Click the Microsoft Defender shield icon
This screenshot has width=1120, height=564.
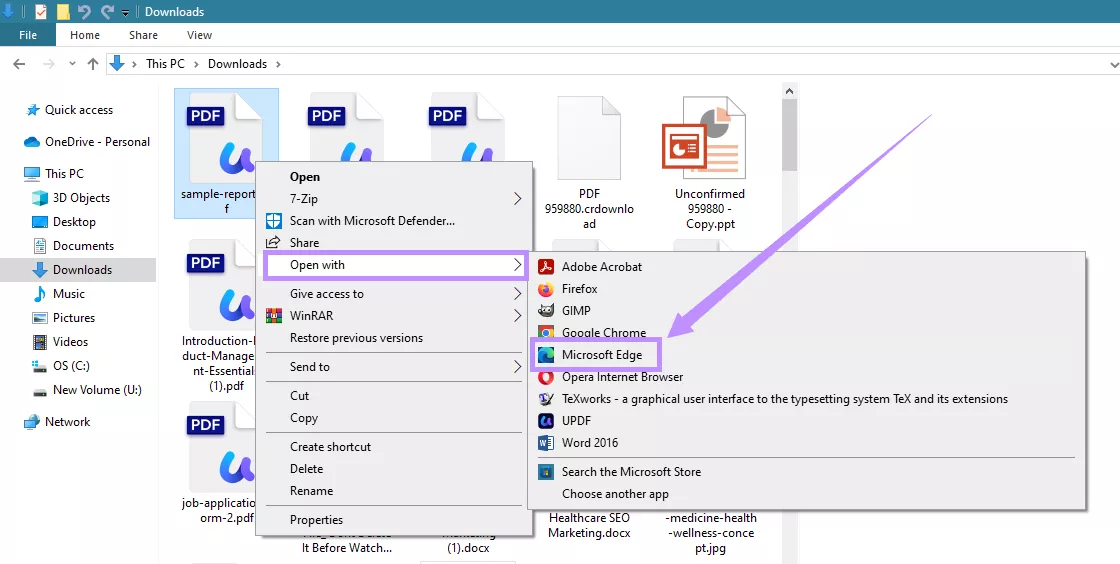(x=274, y=221)
